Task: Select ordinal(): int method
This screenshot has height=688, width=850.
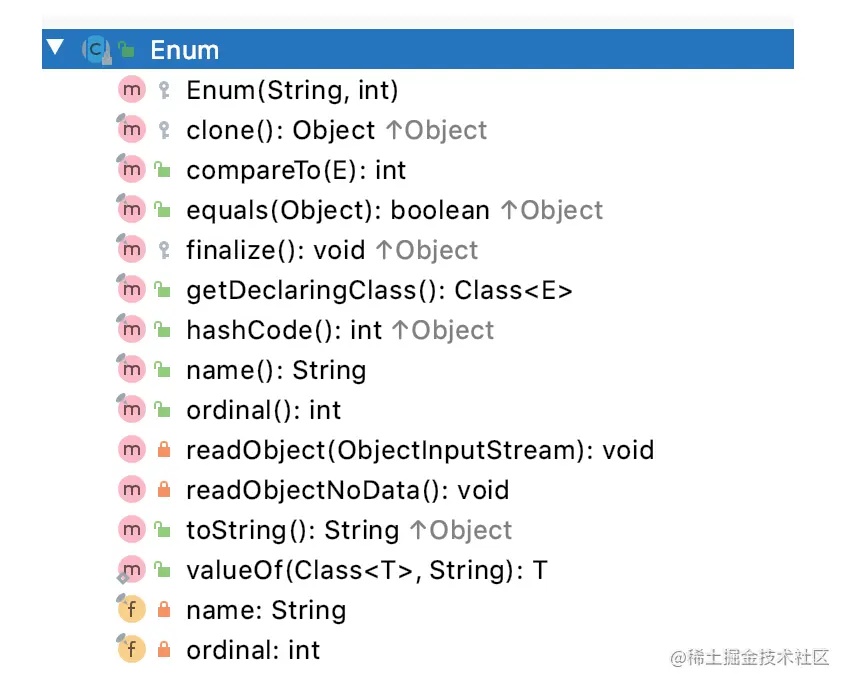Action: 263,410
